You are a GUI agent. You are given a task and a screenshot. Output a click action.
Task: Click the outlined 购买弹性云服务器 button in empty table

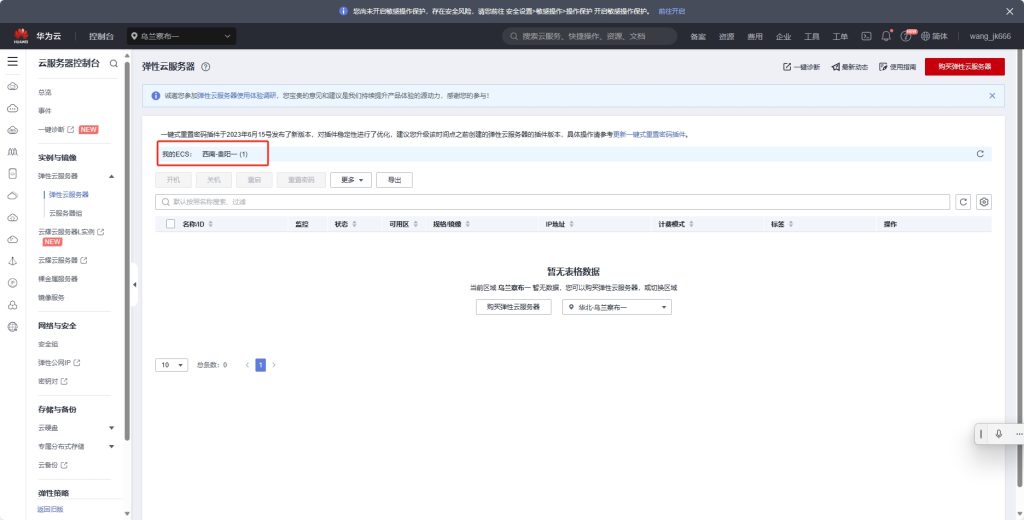(x=513, y=307)
